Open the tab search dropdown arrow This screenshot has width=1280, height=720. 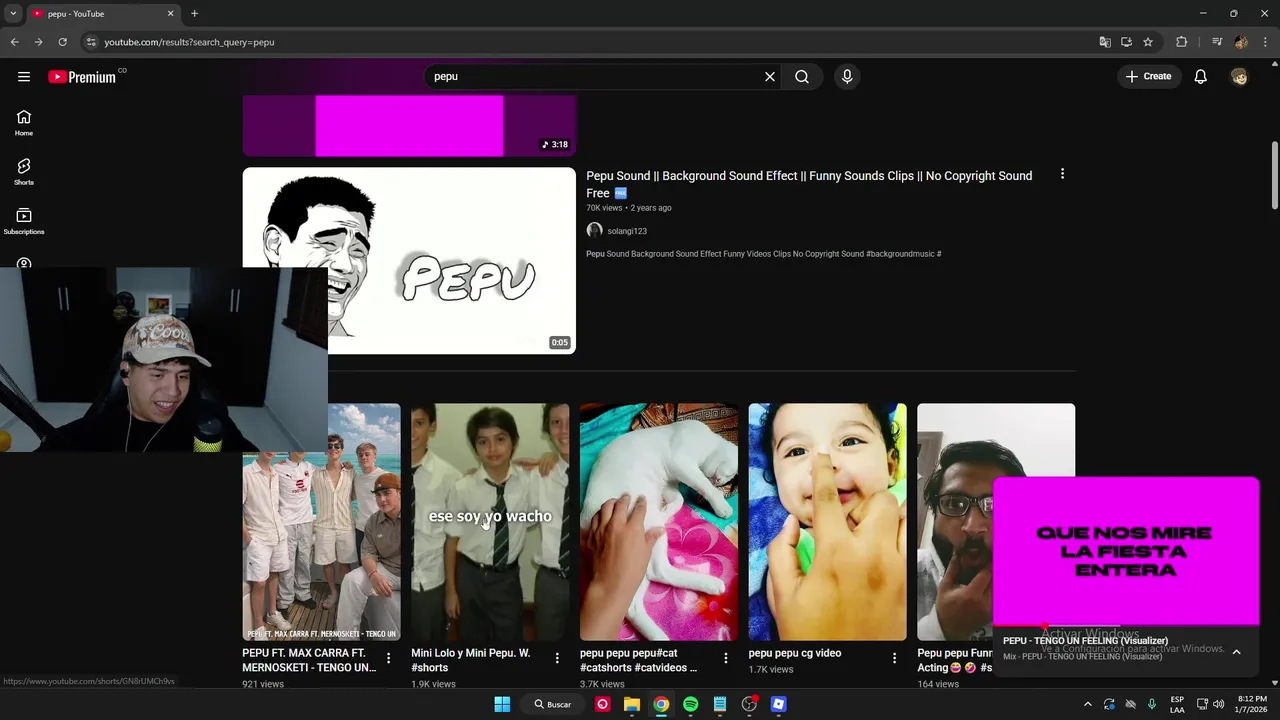pyautogui.click(x=12, y=14)
